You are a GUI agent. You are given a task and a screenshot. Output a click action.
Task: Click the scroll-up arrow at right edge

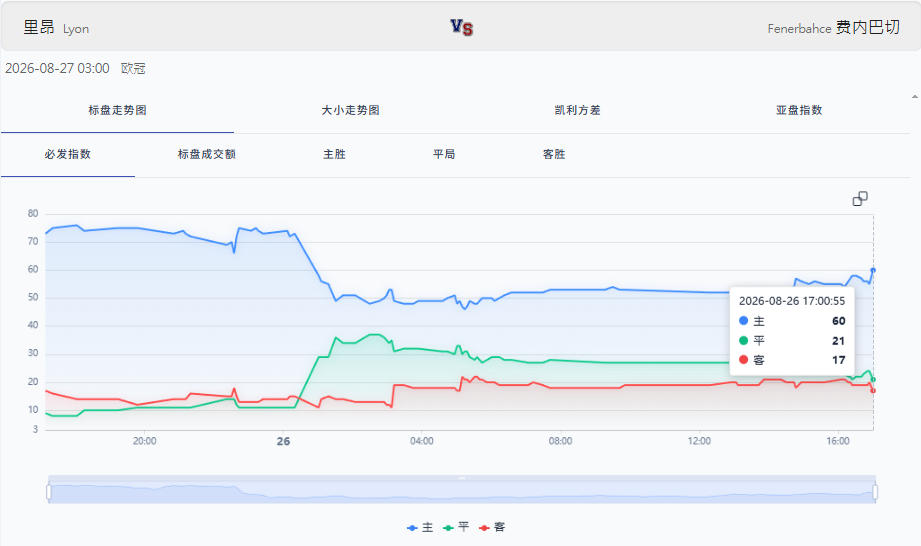[x=915, y=97]
